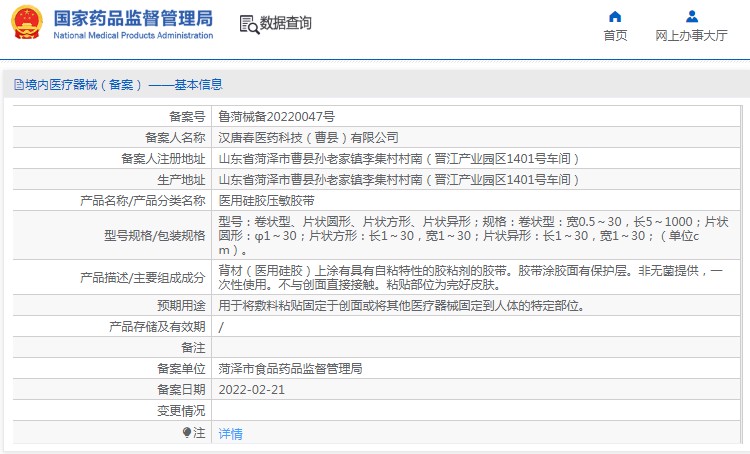
Task: Click the national emblem logo
Action: click(x=27, y=22)
